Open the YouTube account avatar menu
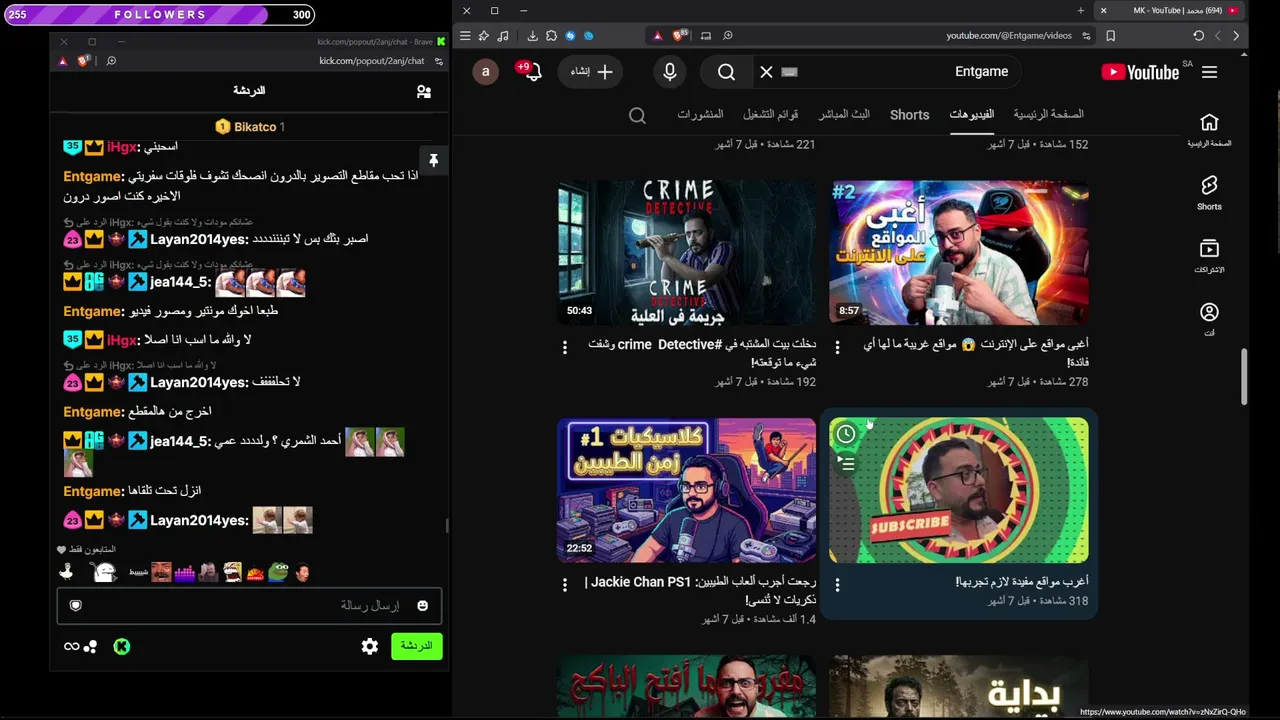The image size is (1280, 720). click(486, 72)
